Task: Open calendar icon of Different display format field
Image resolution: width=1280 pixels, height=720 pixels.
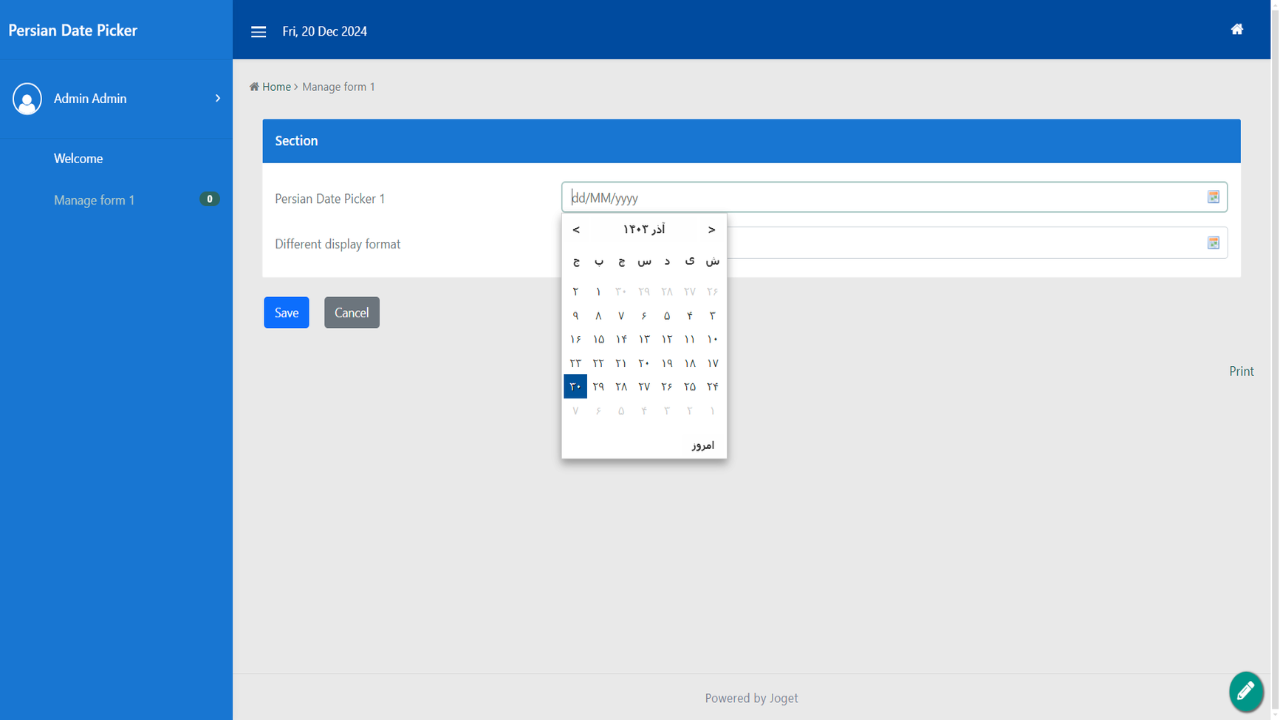Action: [x=1213, y=243]
